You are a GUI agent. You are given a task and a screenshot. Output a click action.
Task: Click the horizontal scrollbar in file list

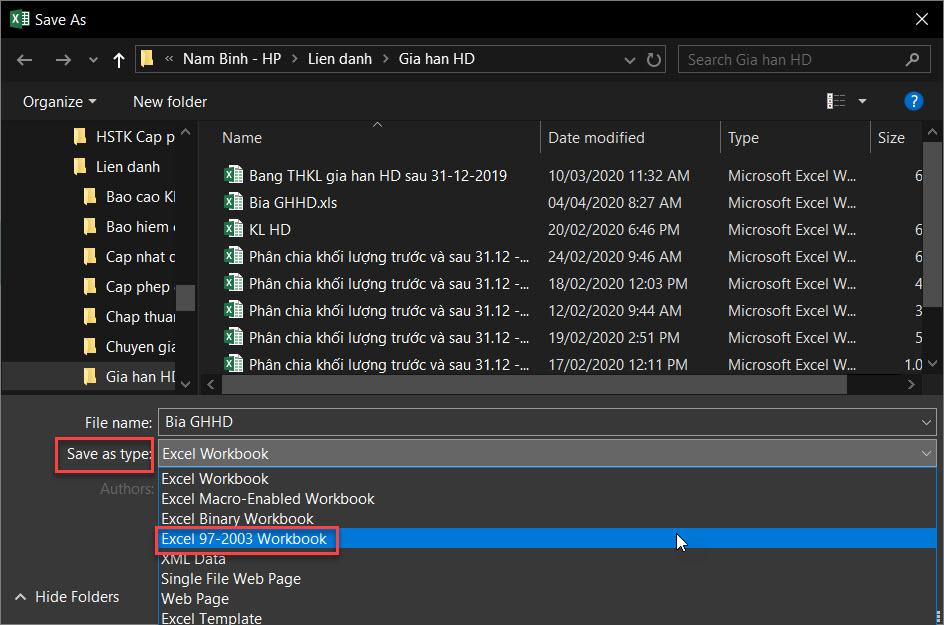(x=533, y=384)
